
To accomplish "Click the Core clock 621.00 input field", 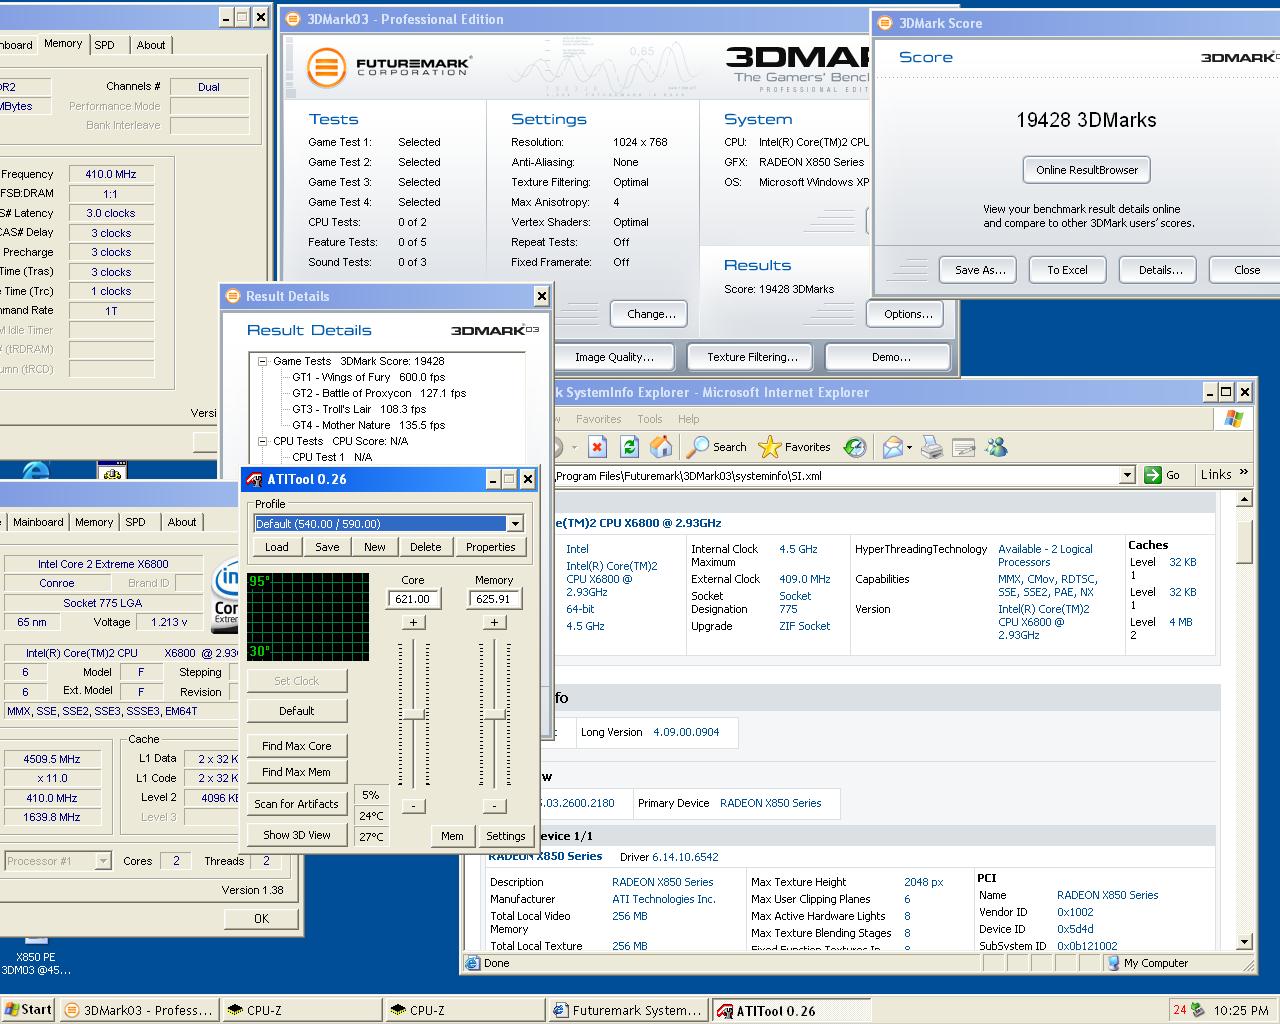I will [413, 599].
